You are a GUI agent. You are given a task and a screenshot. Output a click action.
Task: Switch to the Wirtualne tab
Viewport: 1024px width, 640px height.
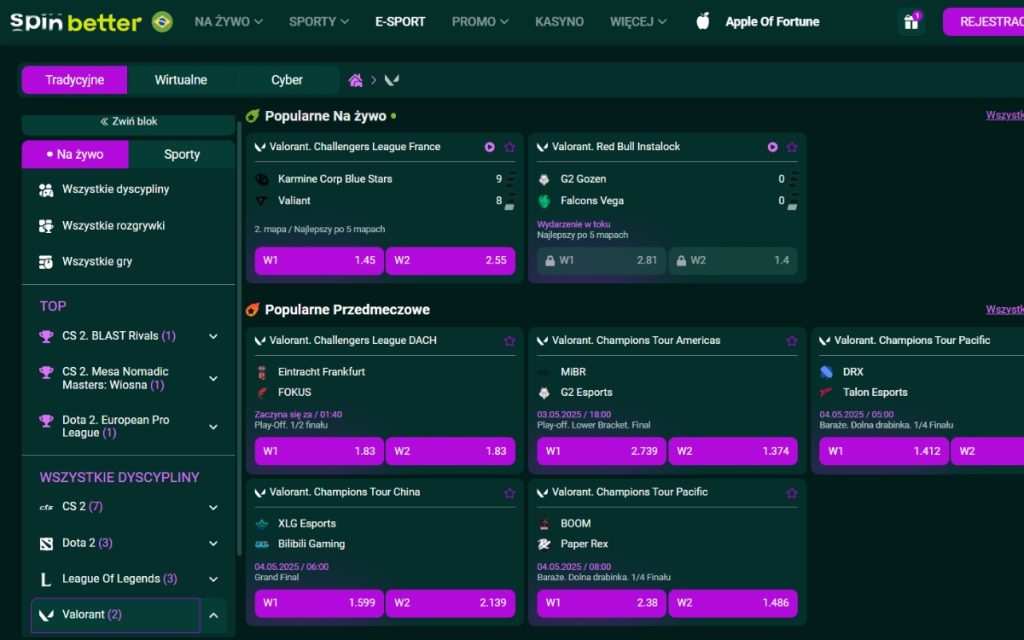tap(181, 80)
